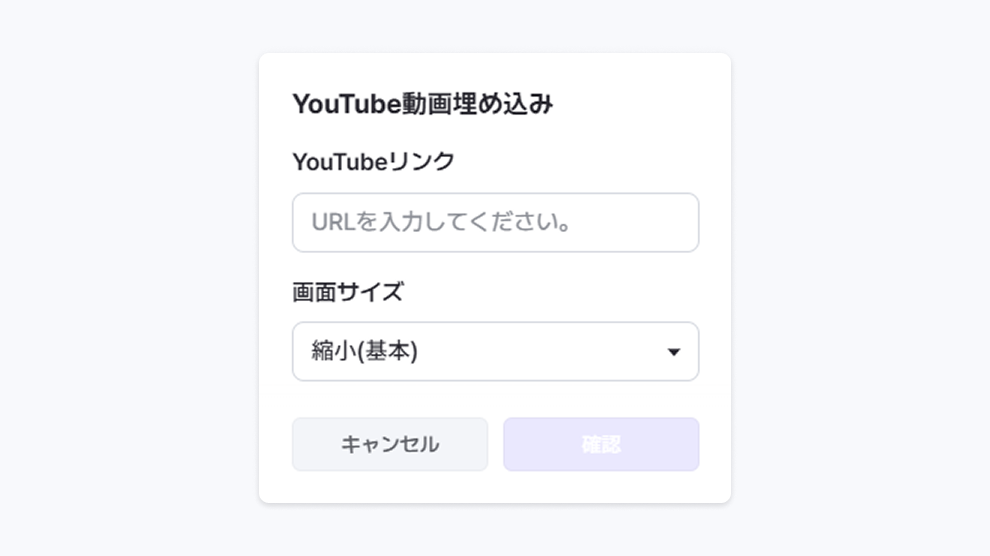Viewport: 990px width, 556px height.
Task: Click the 画面サイズ label text
Action: point(348,292)
